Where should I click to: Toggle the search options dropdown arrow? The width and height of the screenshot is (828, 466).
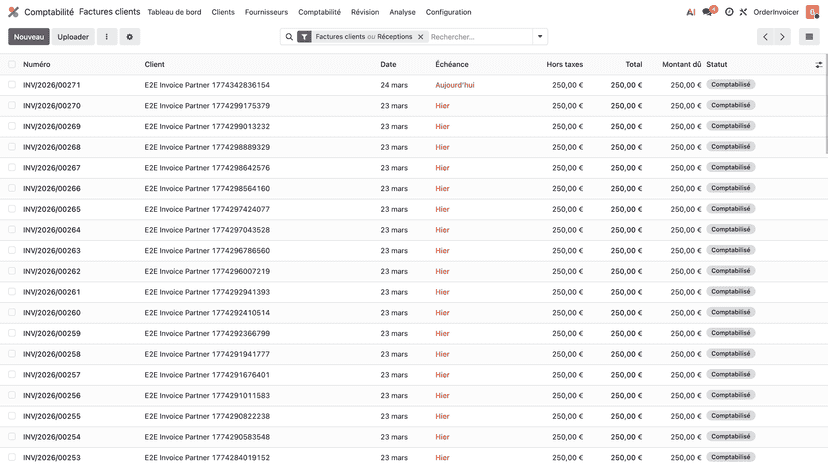pos(540,36)
